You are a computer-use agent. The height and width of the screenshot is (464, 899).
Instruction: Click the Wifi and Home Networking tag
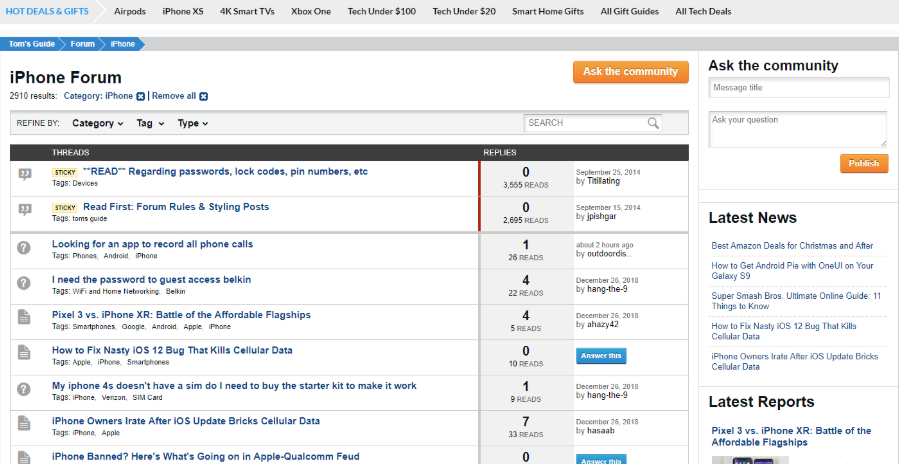tap(115, 291)
